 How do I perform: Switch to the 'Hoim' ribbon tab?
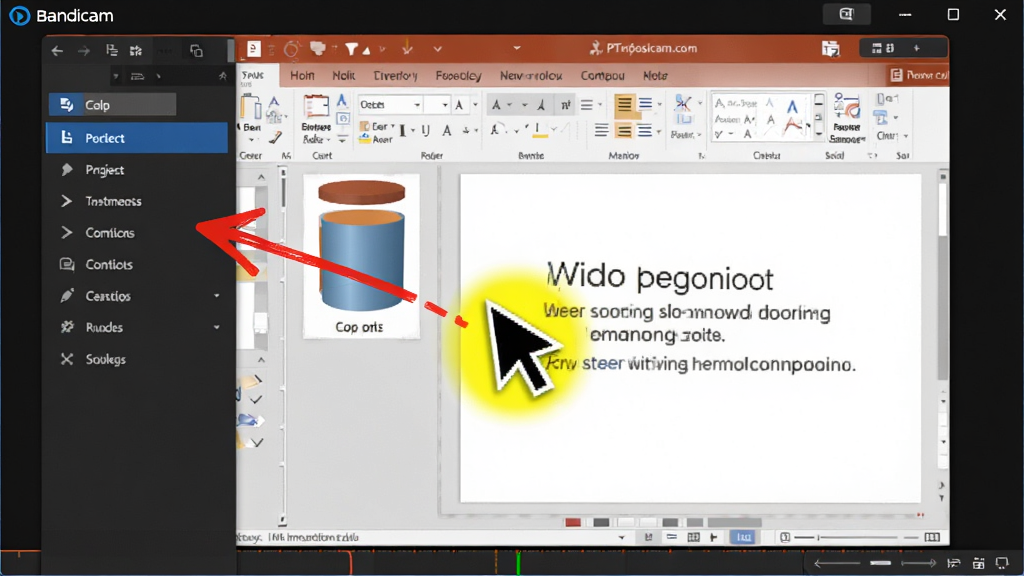[x=302, y=76]
